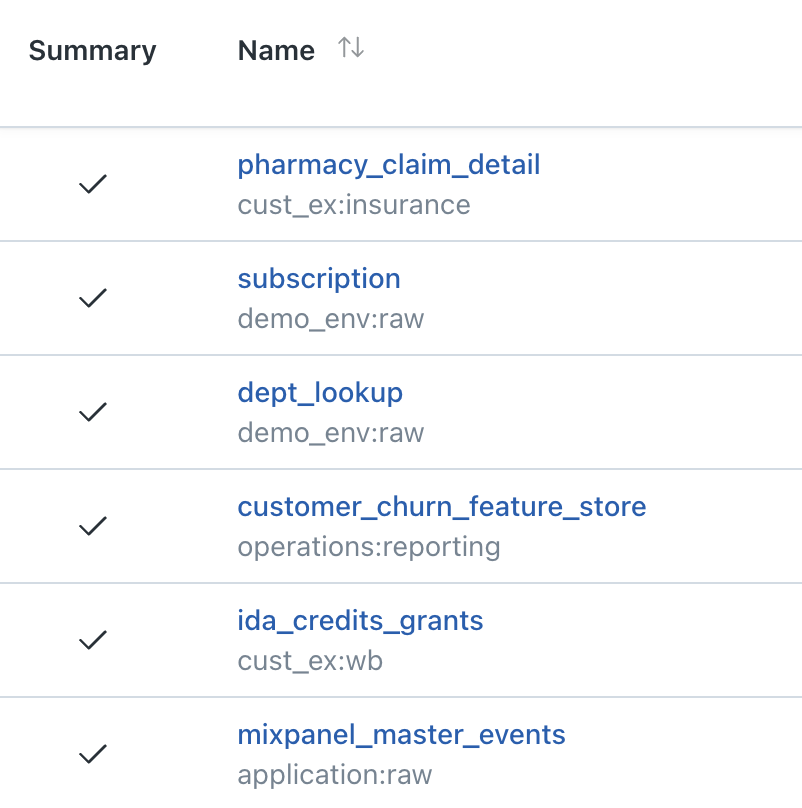Click checkmark icon for subscription row

[x=93, y=298]
